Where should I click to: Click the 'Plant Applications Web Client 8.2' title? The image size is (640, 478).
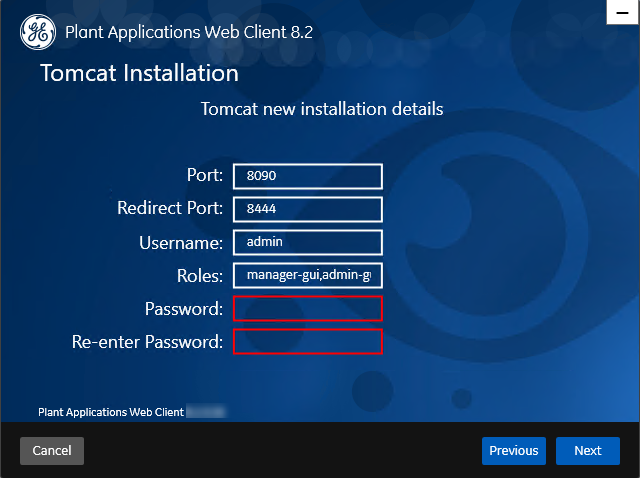[x=189, y=32]
